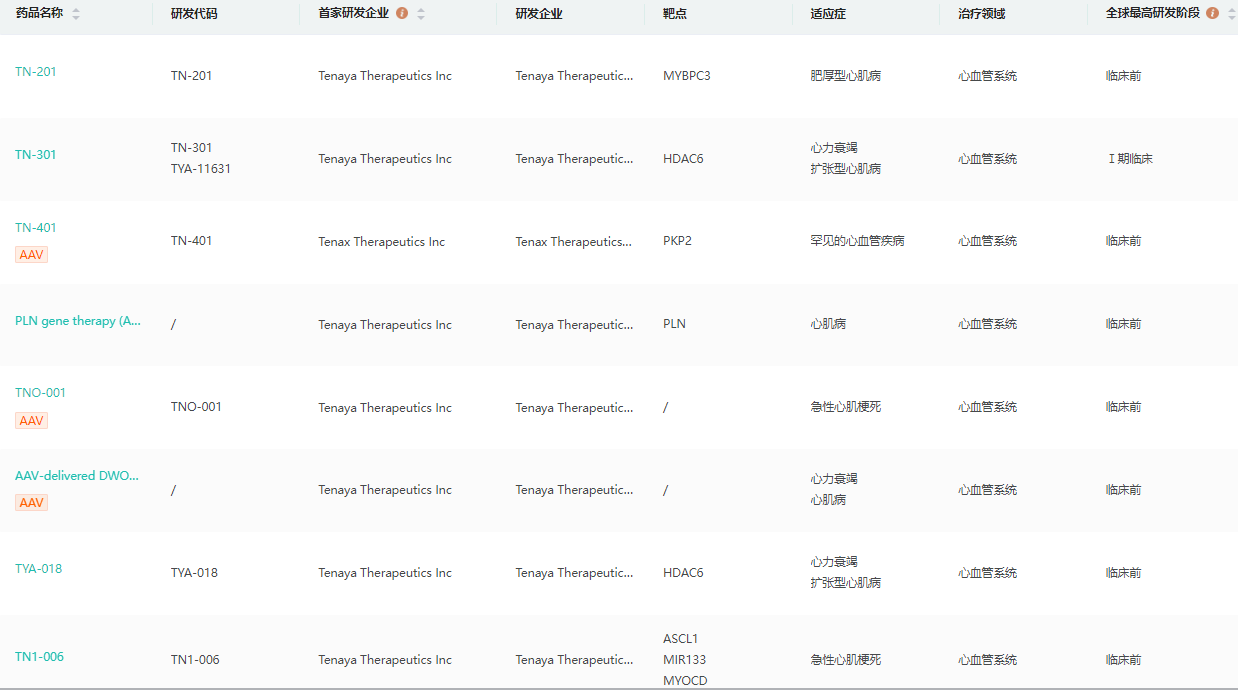Screen dimensions: 1238x690
Task: Open TNO-001 drug link
Action: (x=40, y=393)
